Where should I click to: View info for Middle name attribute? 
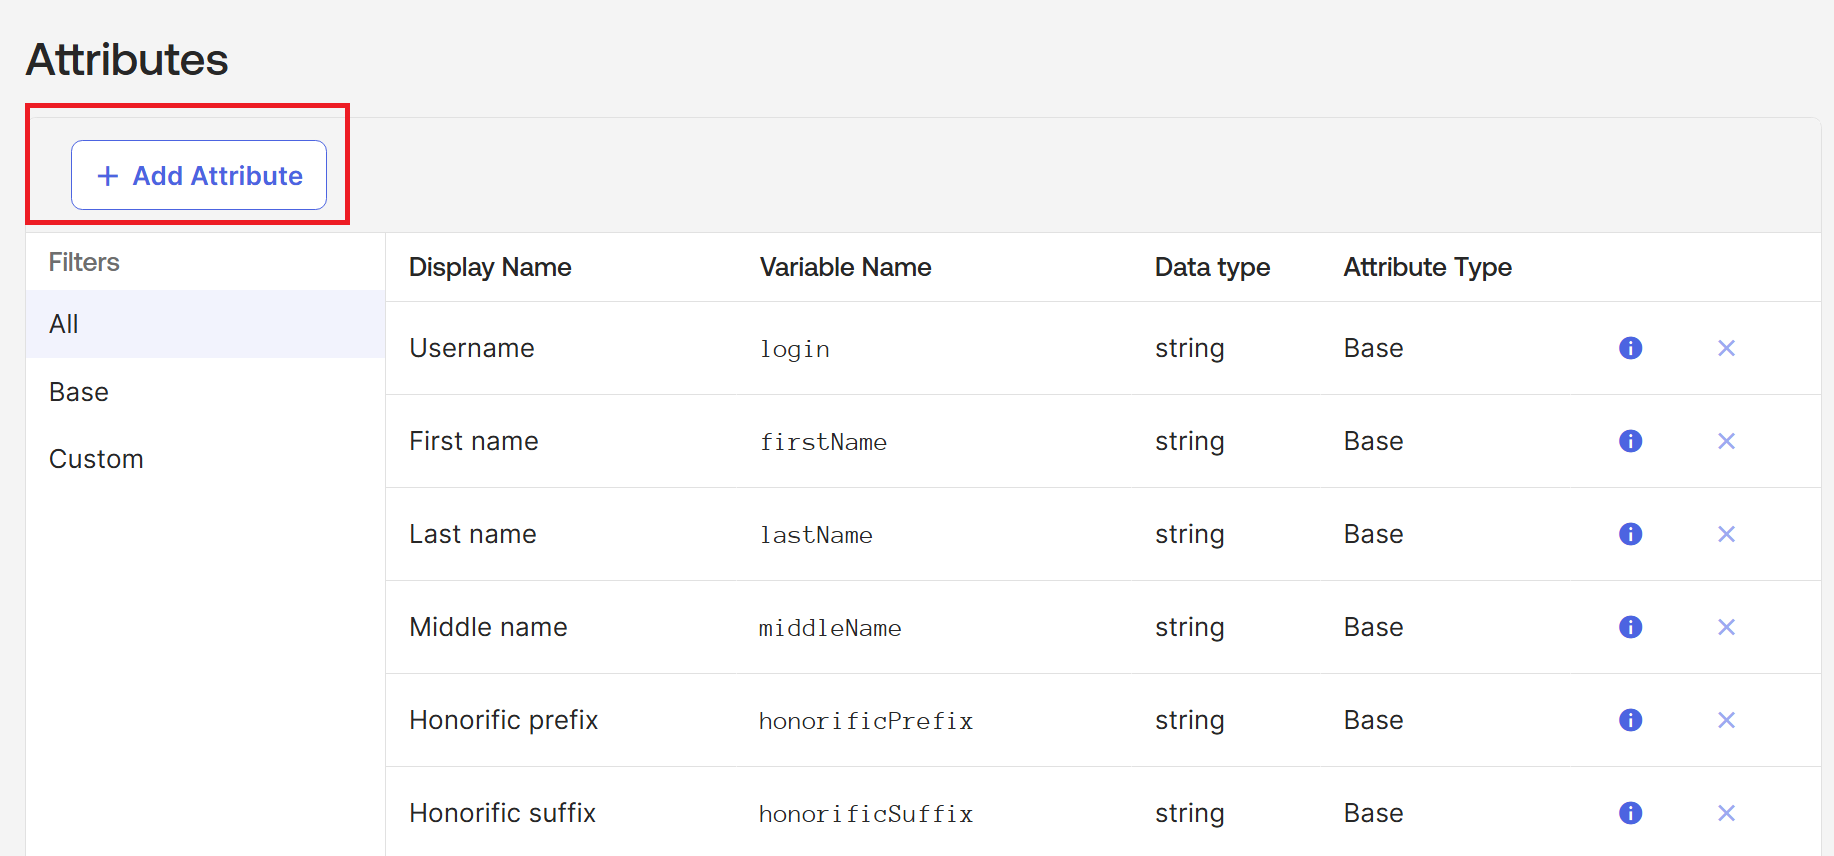pos(1630,627)
